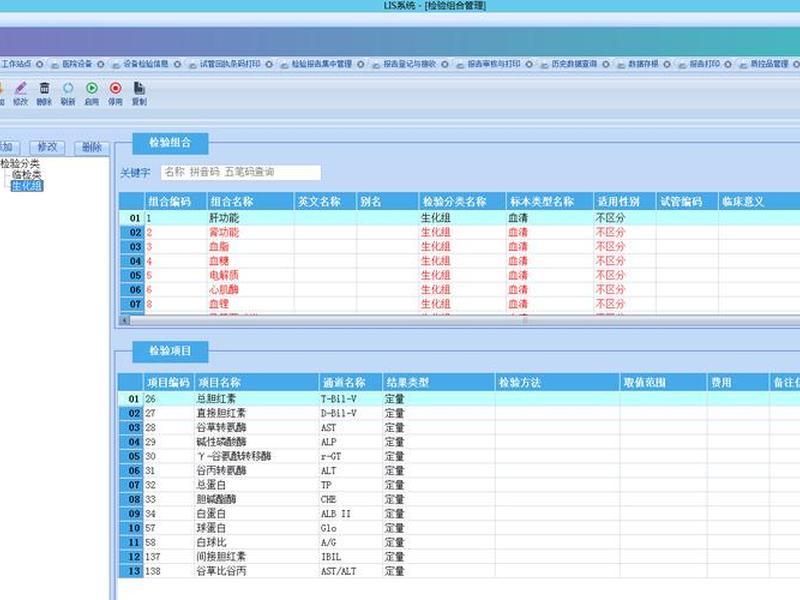Open the 质控品管理 tab

(769, 64)
